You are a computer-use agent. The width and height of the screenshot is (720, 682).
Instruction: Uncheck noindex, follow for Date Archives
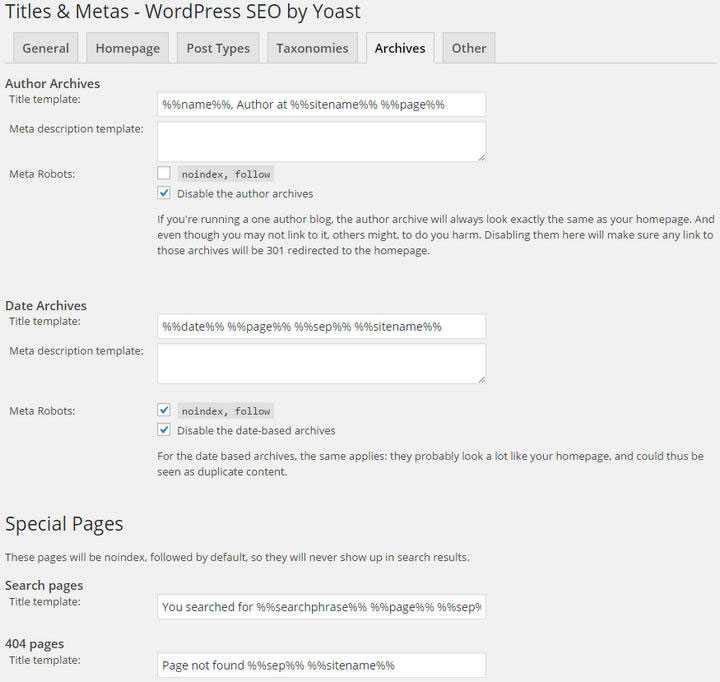coord(164,410)
